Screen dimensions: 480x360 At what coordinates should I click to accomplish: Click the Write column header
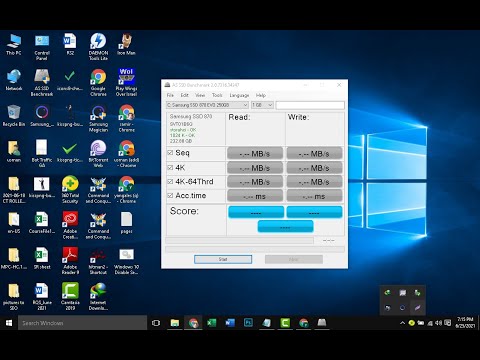click(298, 117)
